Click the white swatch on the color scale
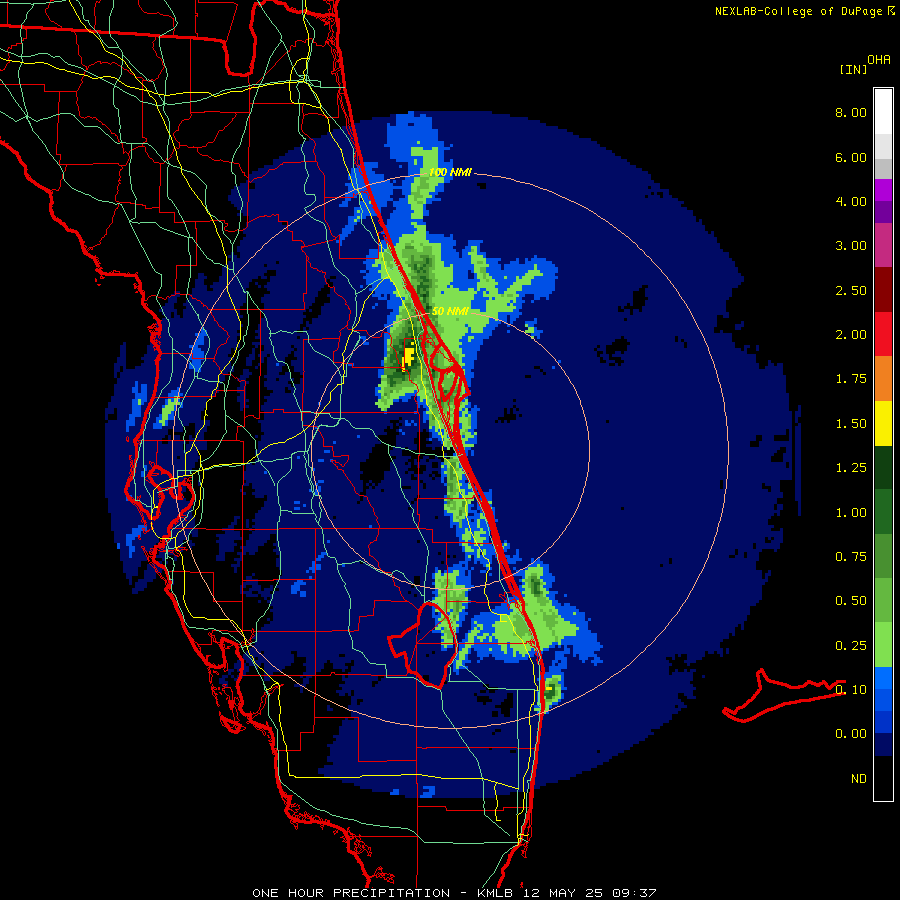The image size is (900, 900). pos(883,112)
